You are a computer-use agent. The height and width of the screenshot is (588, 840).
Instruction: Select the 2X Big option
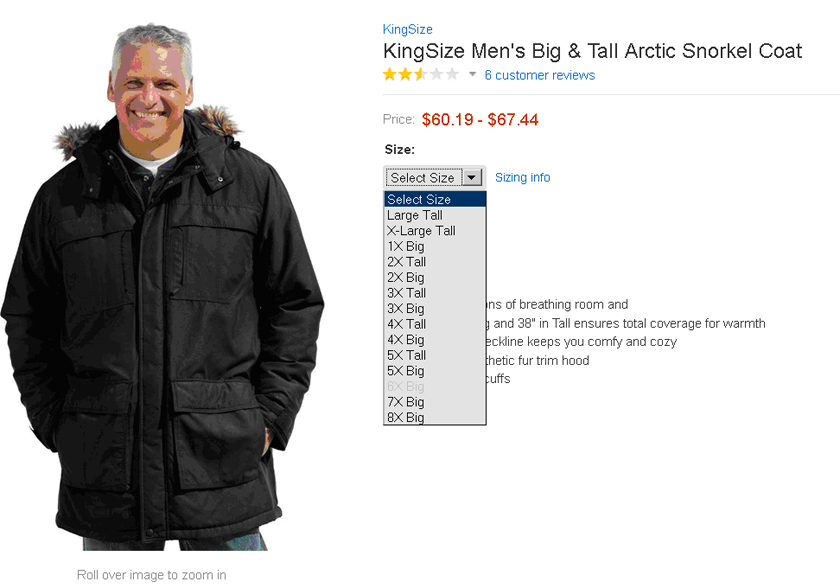point(406,278)
